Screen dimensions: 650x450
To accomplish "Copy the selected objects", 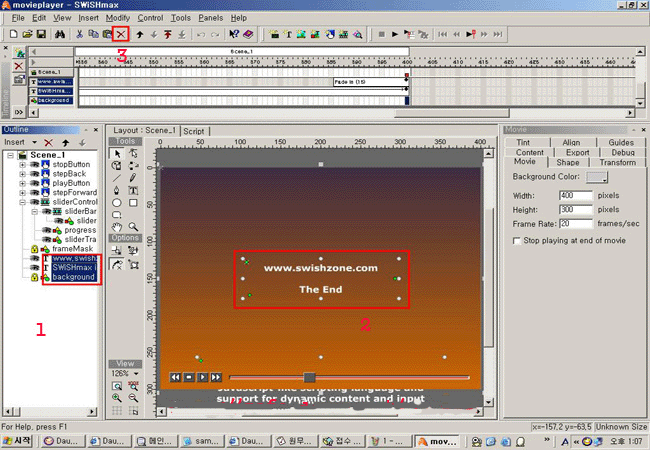I will pyautogui.click(x=93, y=34).
